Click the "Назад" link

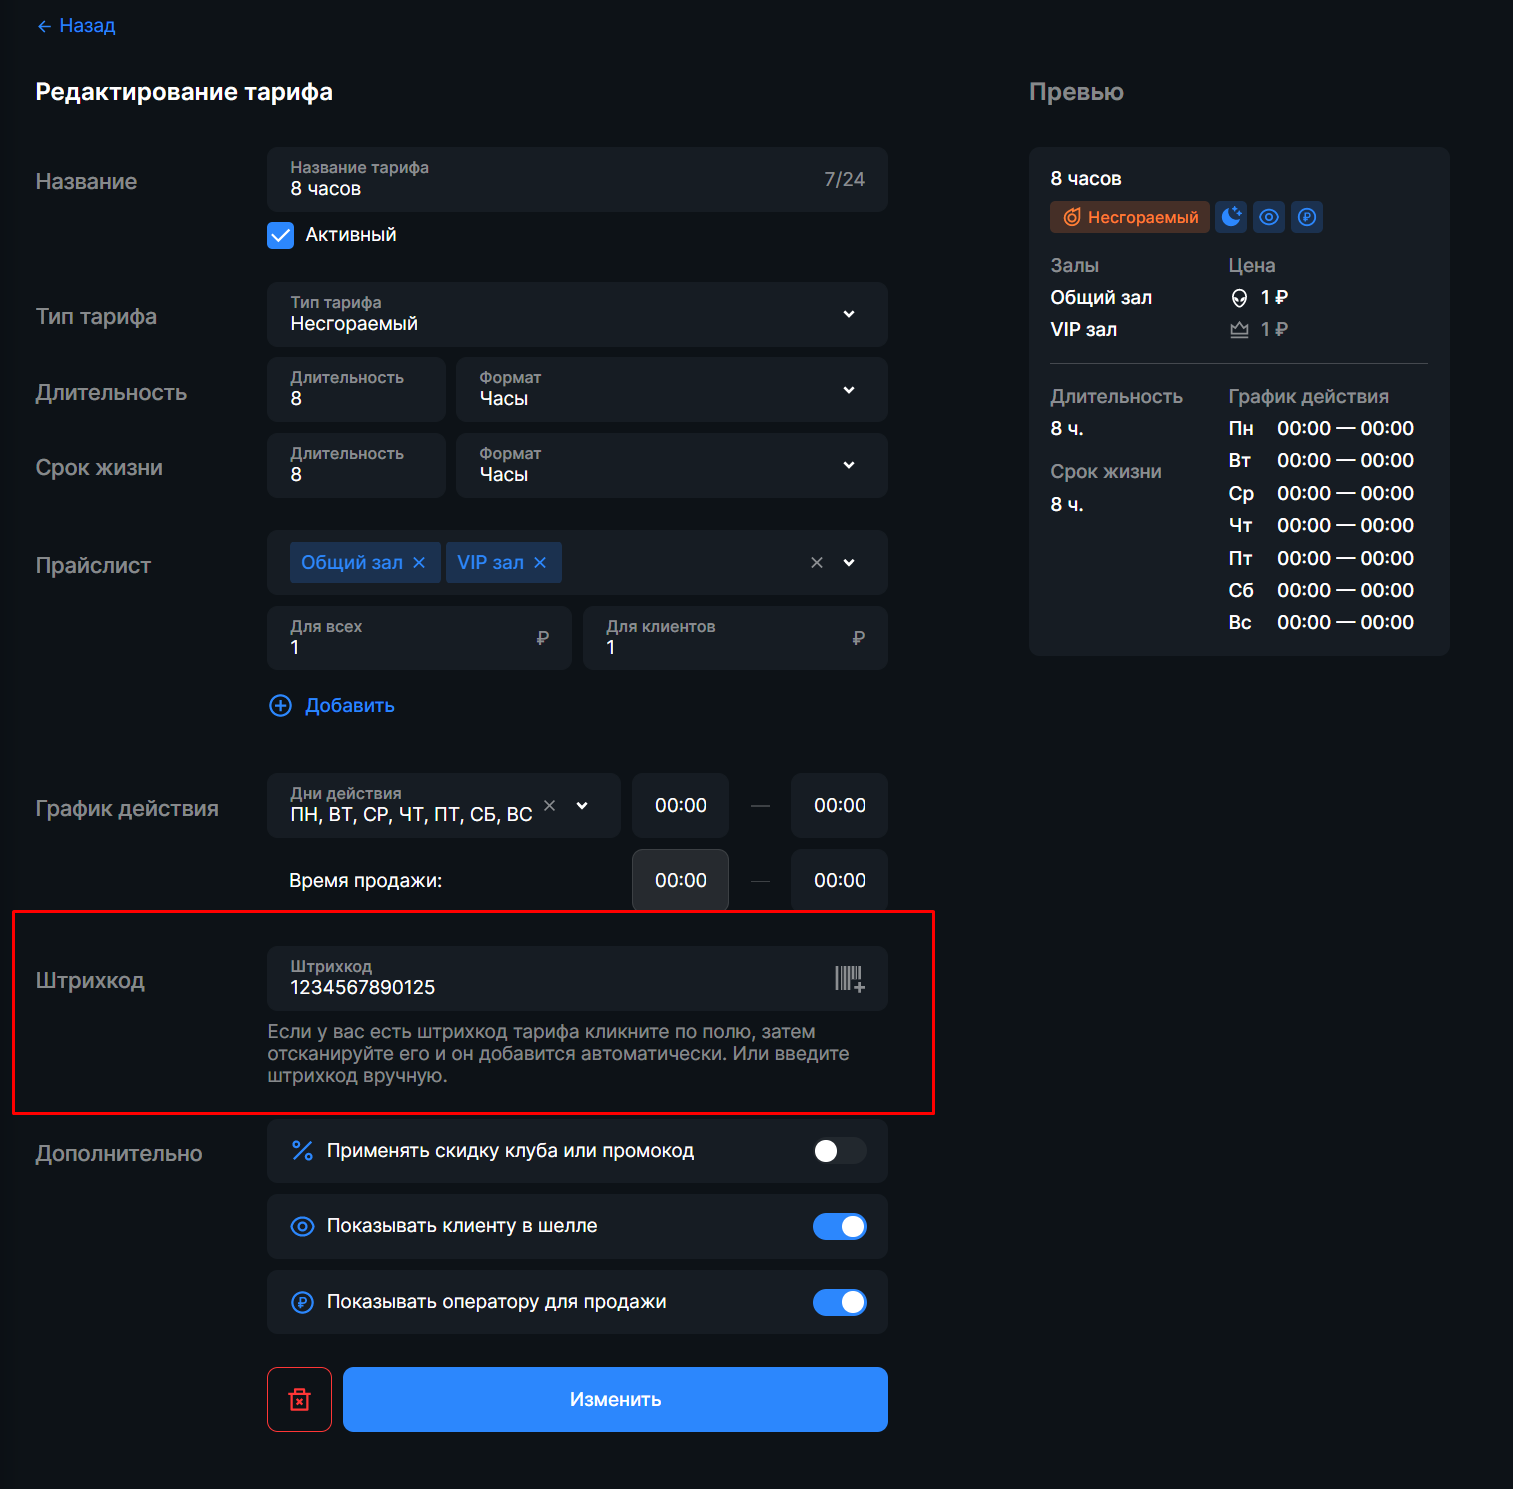coord(75,25)
